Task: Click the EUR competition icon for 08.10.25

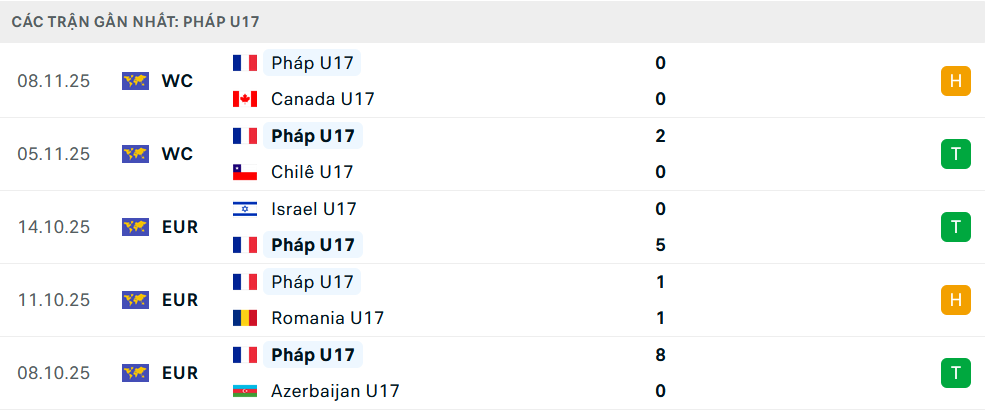Action: (x=135, y=373)
